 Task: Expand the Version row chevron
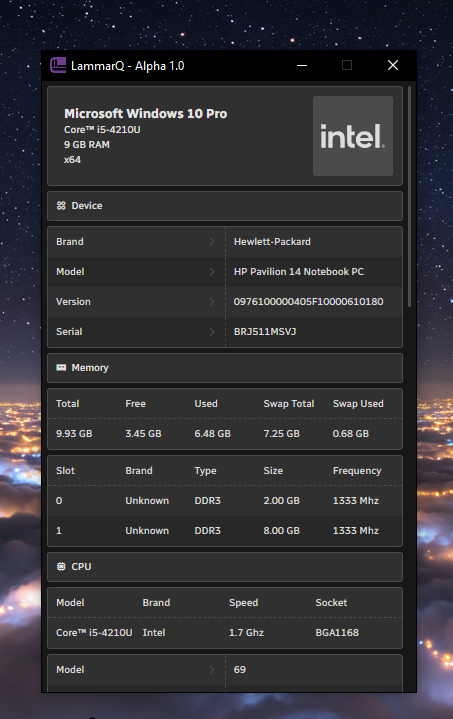212,302
